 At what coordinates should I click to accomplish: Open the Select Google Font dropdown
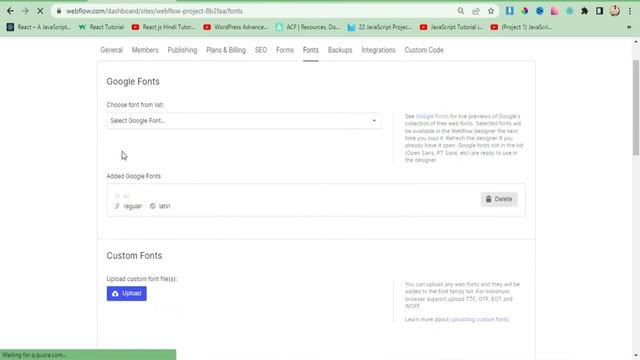244,120
